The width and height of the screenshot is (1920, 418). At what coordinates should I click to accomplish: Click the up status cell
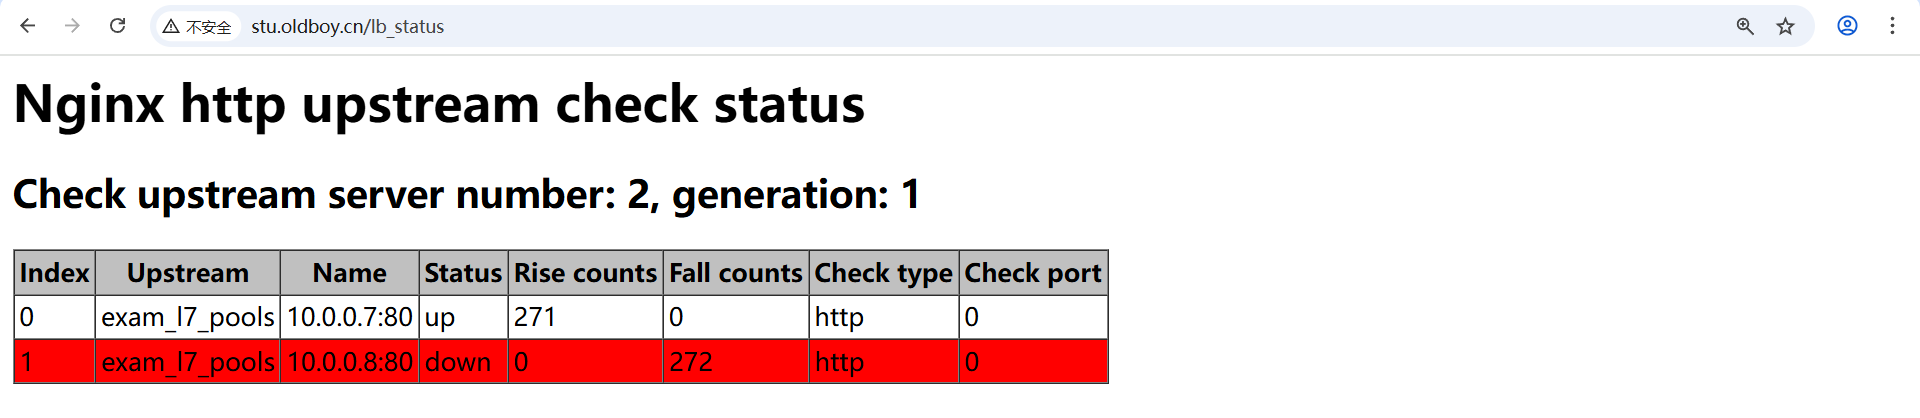(440, 317)
